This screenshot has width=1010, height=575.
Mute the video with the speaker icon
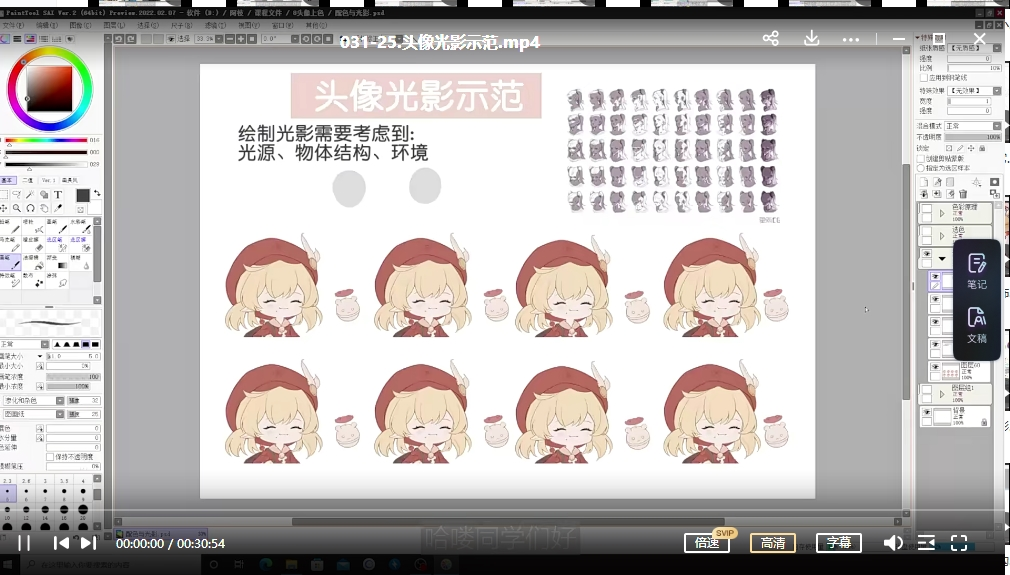point(893,543)
